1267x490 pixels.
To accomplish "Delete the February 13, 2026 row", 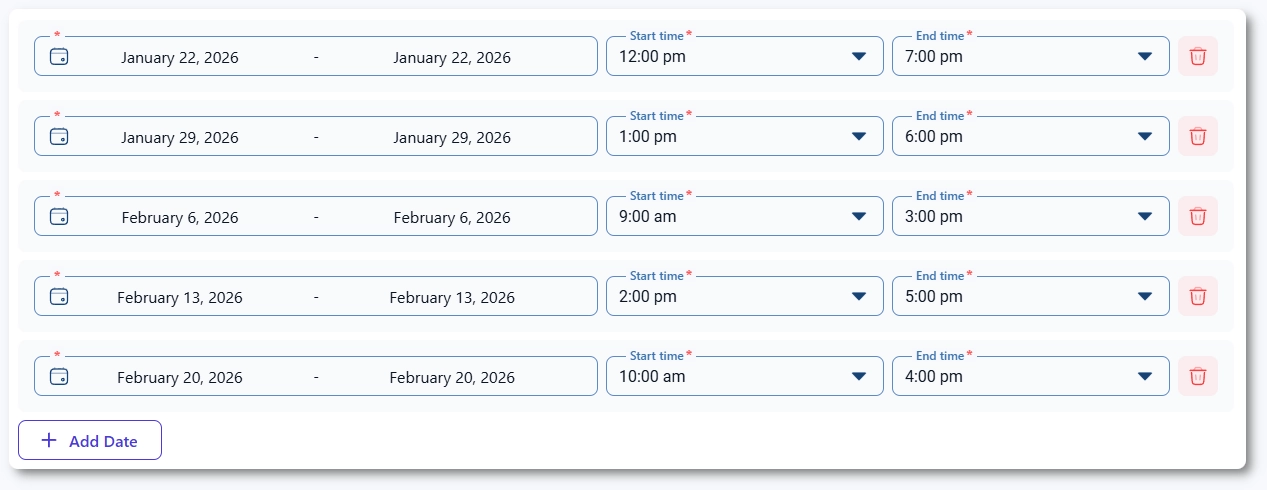I will [1197, 297].
